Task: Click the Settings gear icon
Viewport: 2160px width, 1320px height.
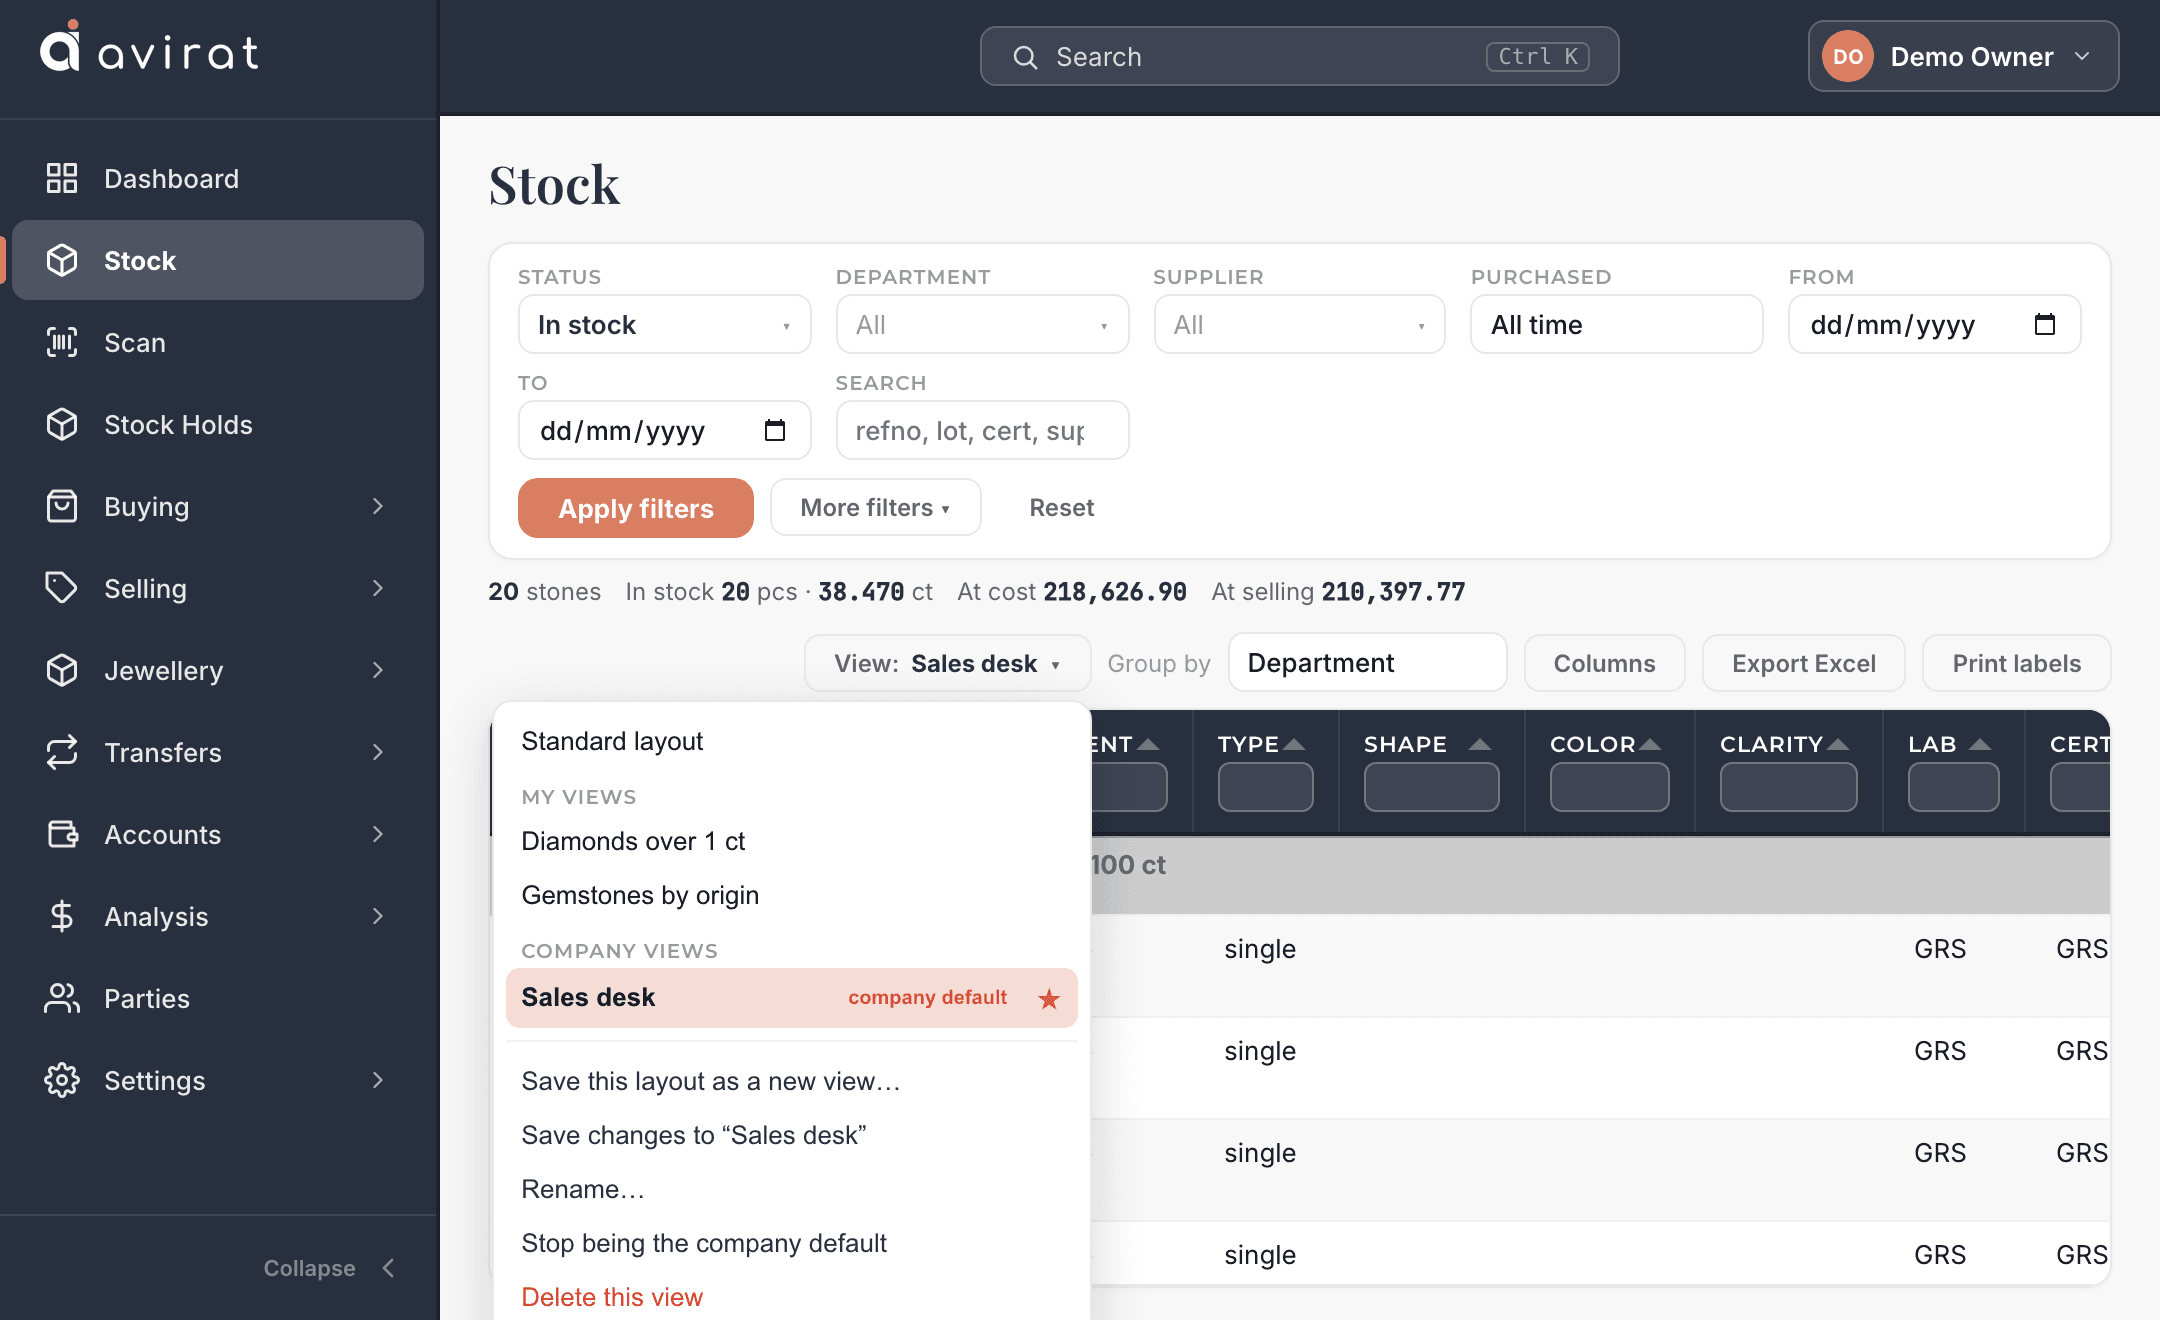Action: pyautogui.click(x=62, y=1080)
